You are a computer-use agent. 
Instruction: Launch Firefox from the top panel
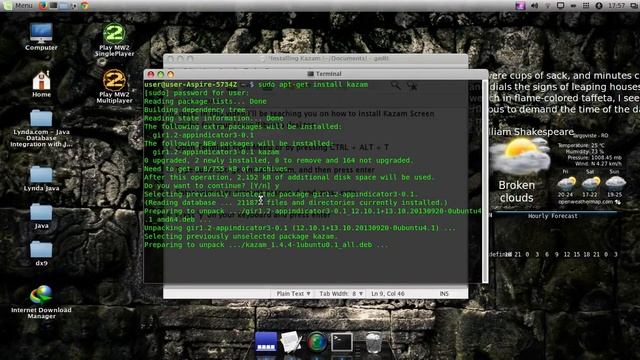(43, 5)
